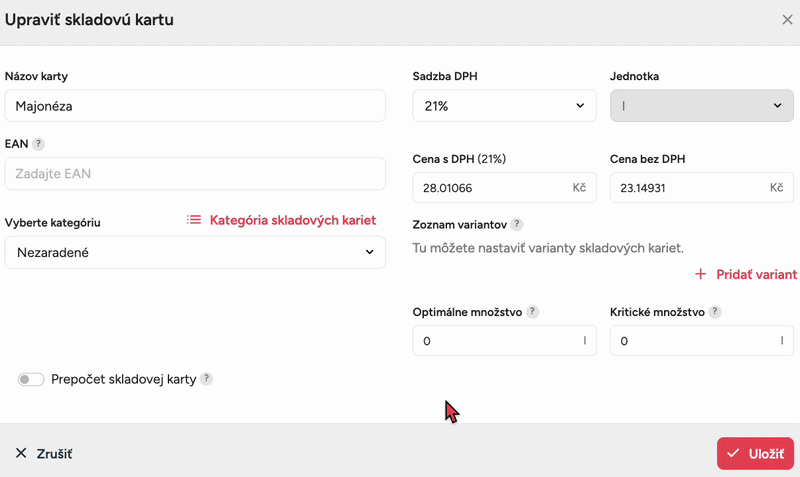The width and height of the screenshot is (800, 477).
Task: Open the Kategória skladových kariet link
Action: [x=292, y=220]
